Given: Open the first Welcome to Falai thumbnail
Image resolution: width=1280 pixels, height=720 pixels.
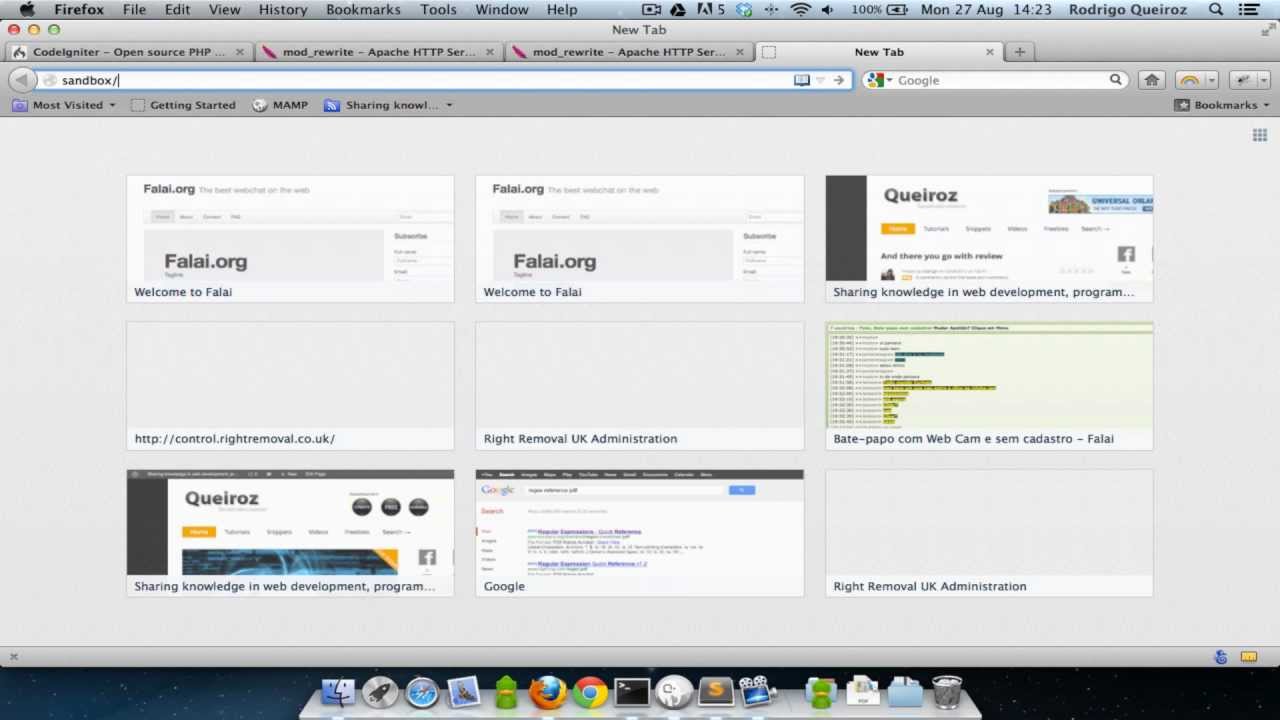Looking at the screenshot, I should pos(290,238).
